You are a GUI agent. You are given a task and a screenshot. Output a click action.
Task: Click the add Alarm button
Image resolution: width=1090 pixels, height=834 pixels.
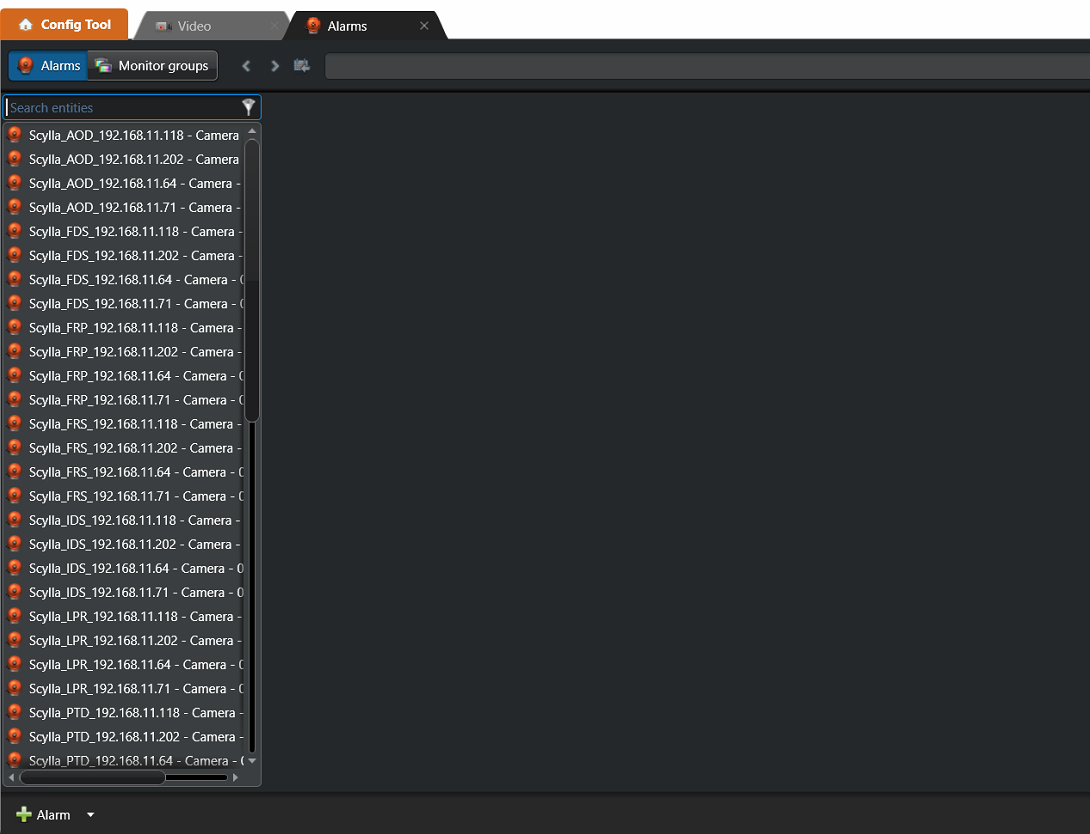(x=44, y=815)
